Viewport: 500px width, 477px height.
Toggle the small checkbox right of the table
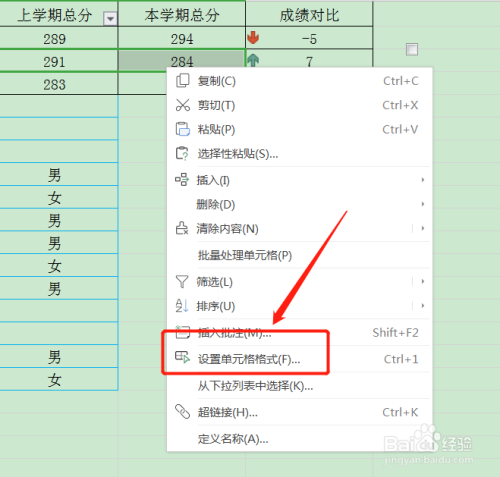[x=412, y=50]
